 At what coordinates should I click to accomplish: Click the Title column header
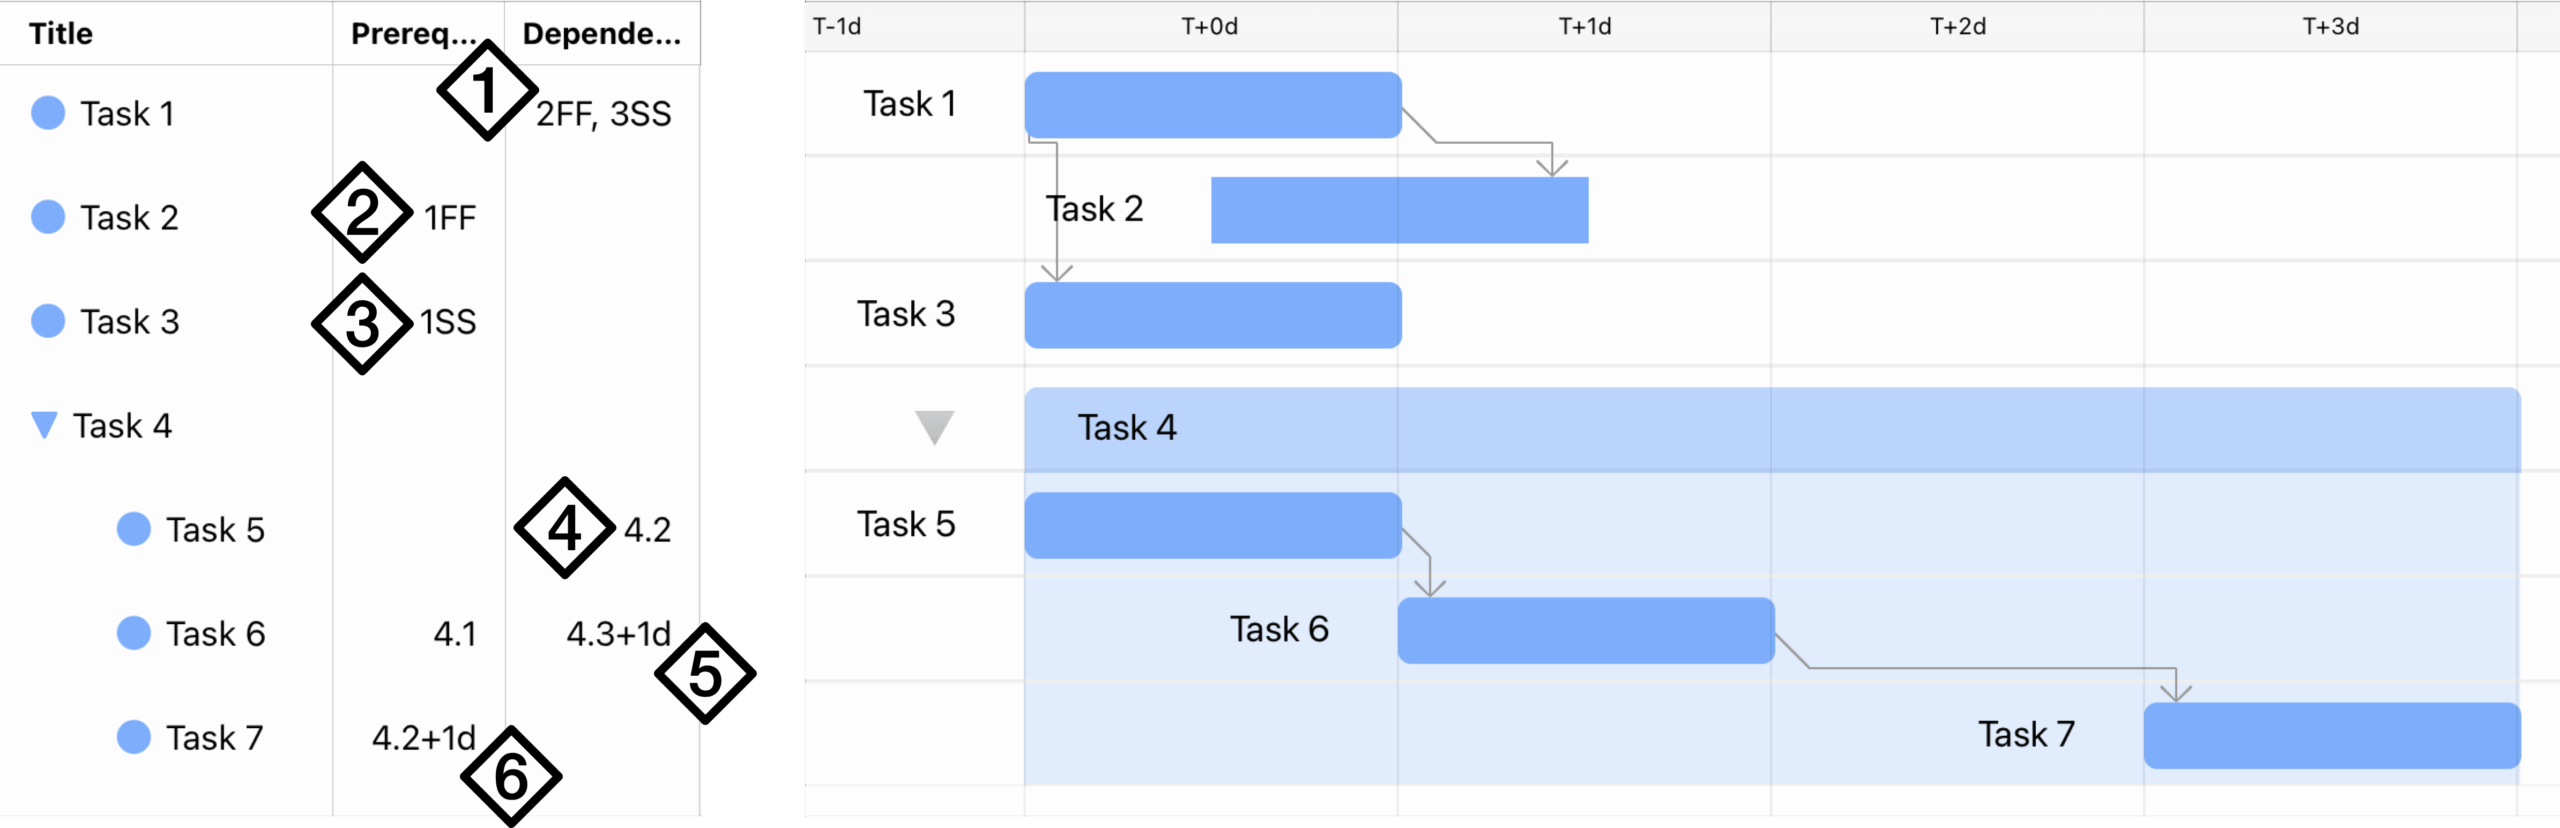tap(60, 33)
